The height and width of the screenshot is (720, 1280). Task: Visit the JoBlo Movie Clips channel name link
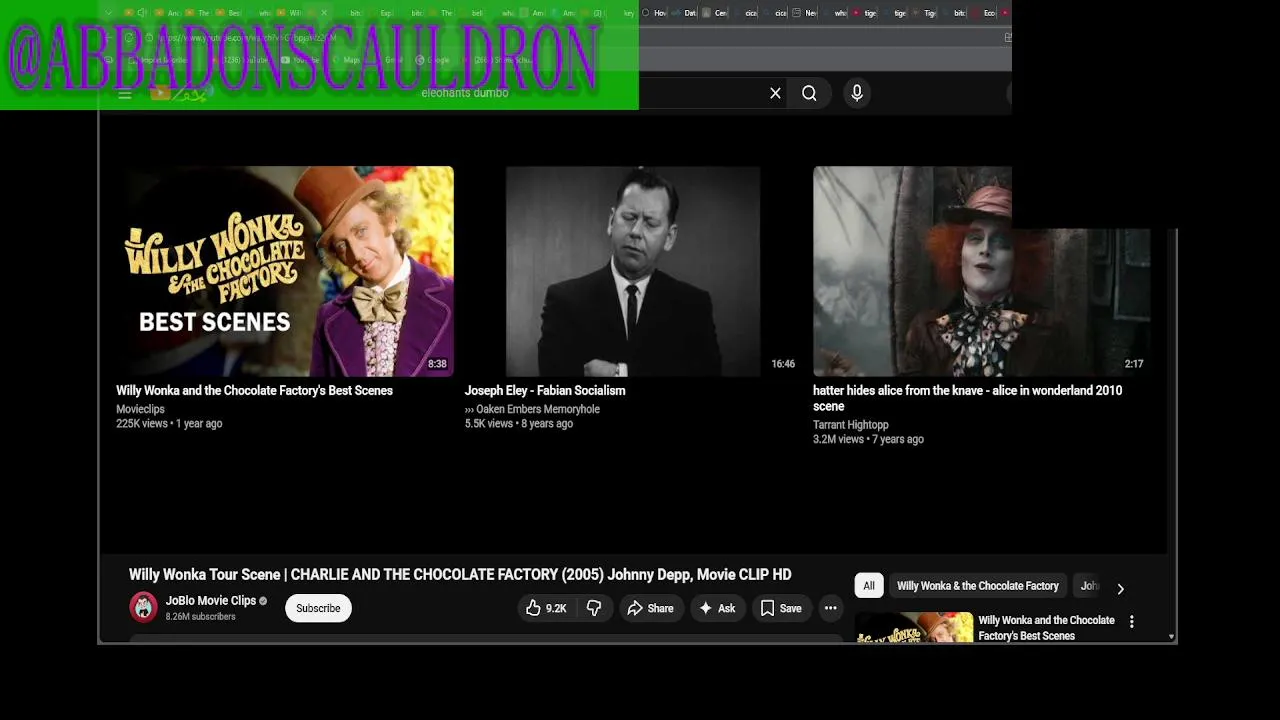point(211,601)
